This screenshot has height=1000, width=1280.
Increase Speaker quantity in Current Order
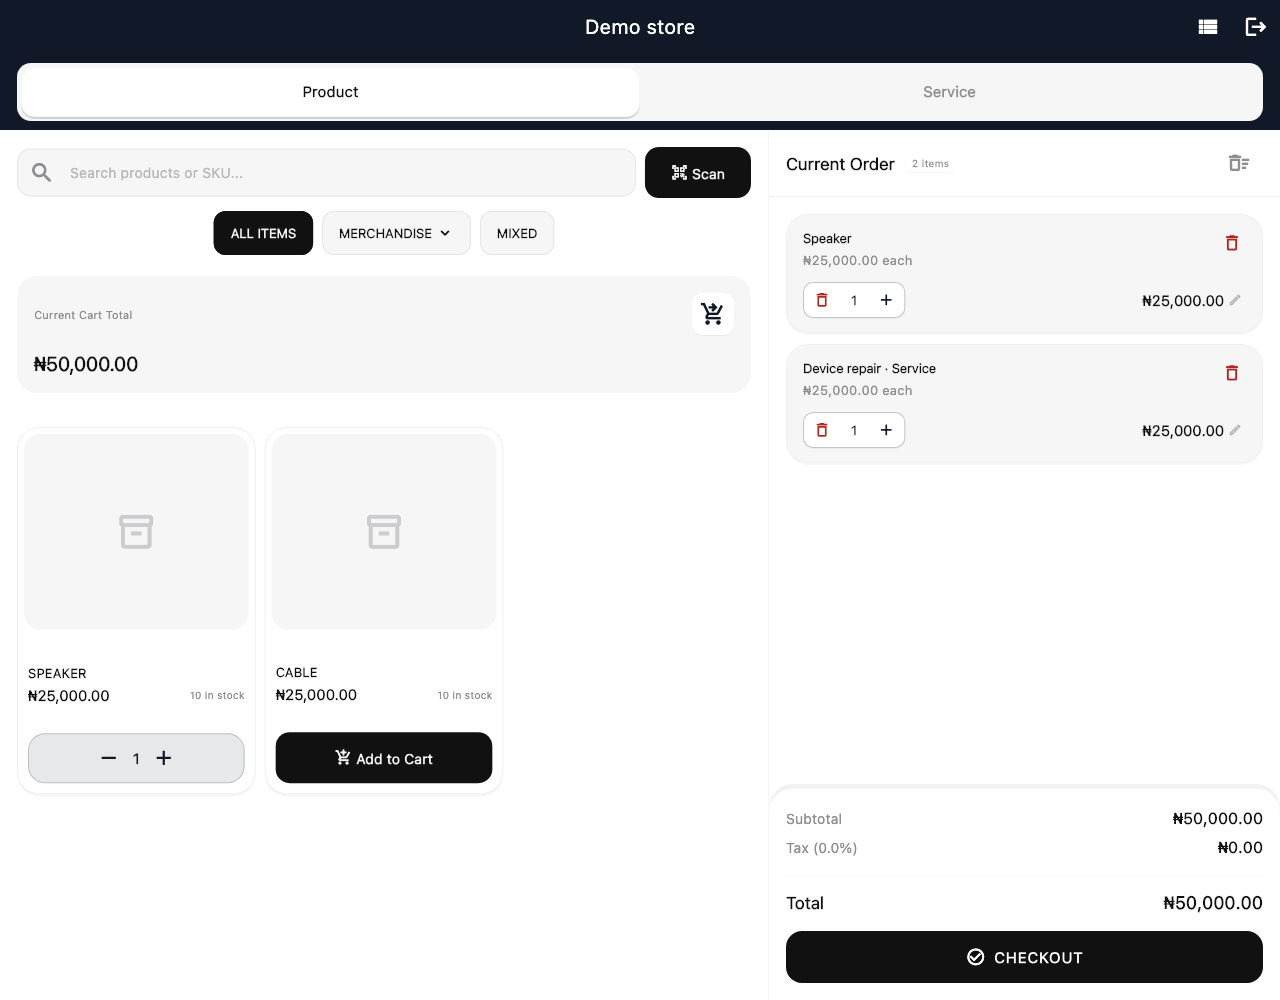886,300
